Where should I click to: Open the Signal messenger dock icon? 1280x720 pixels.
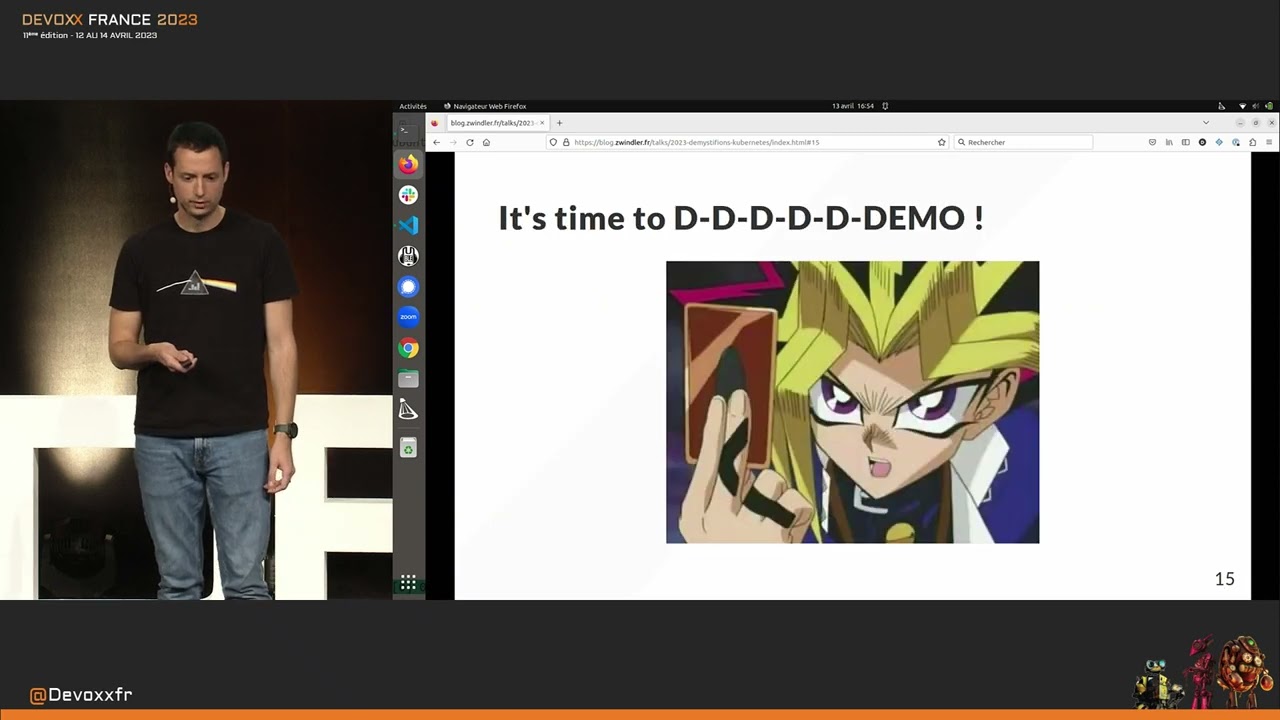(408, 287)
